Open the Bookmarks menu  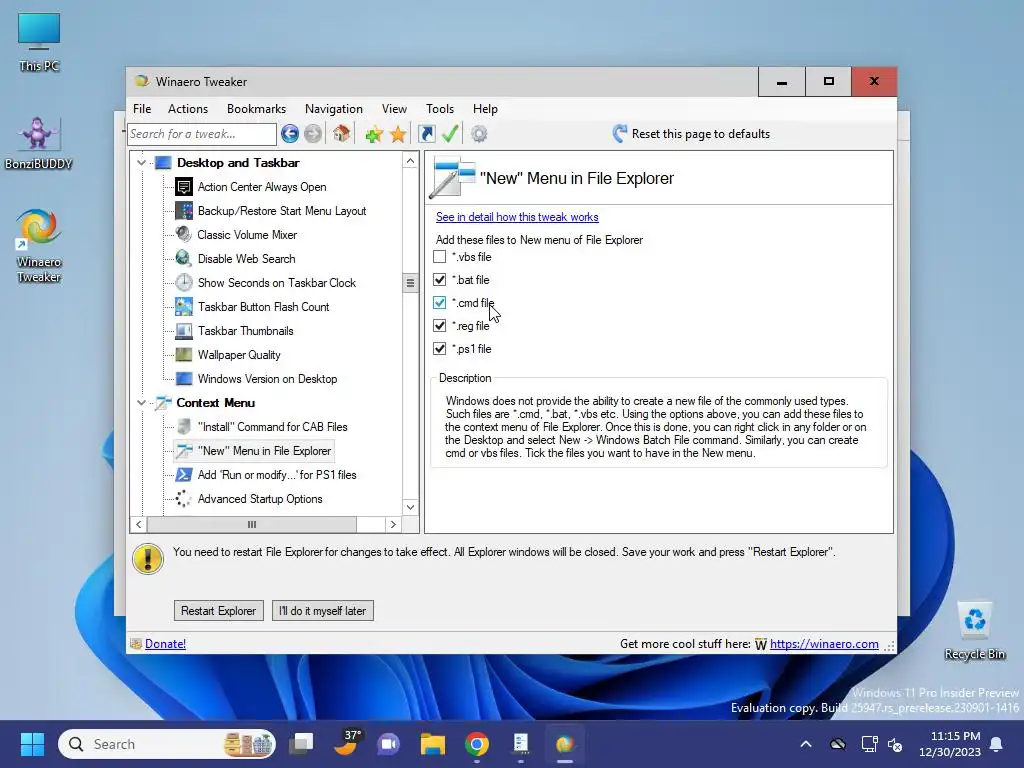tap(256, 108)
